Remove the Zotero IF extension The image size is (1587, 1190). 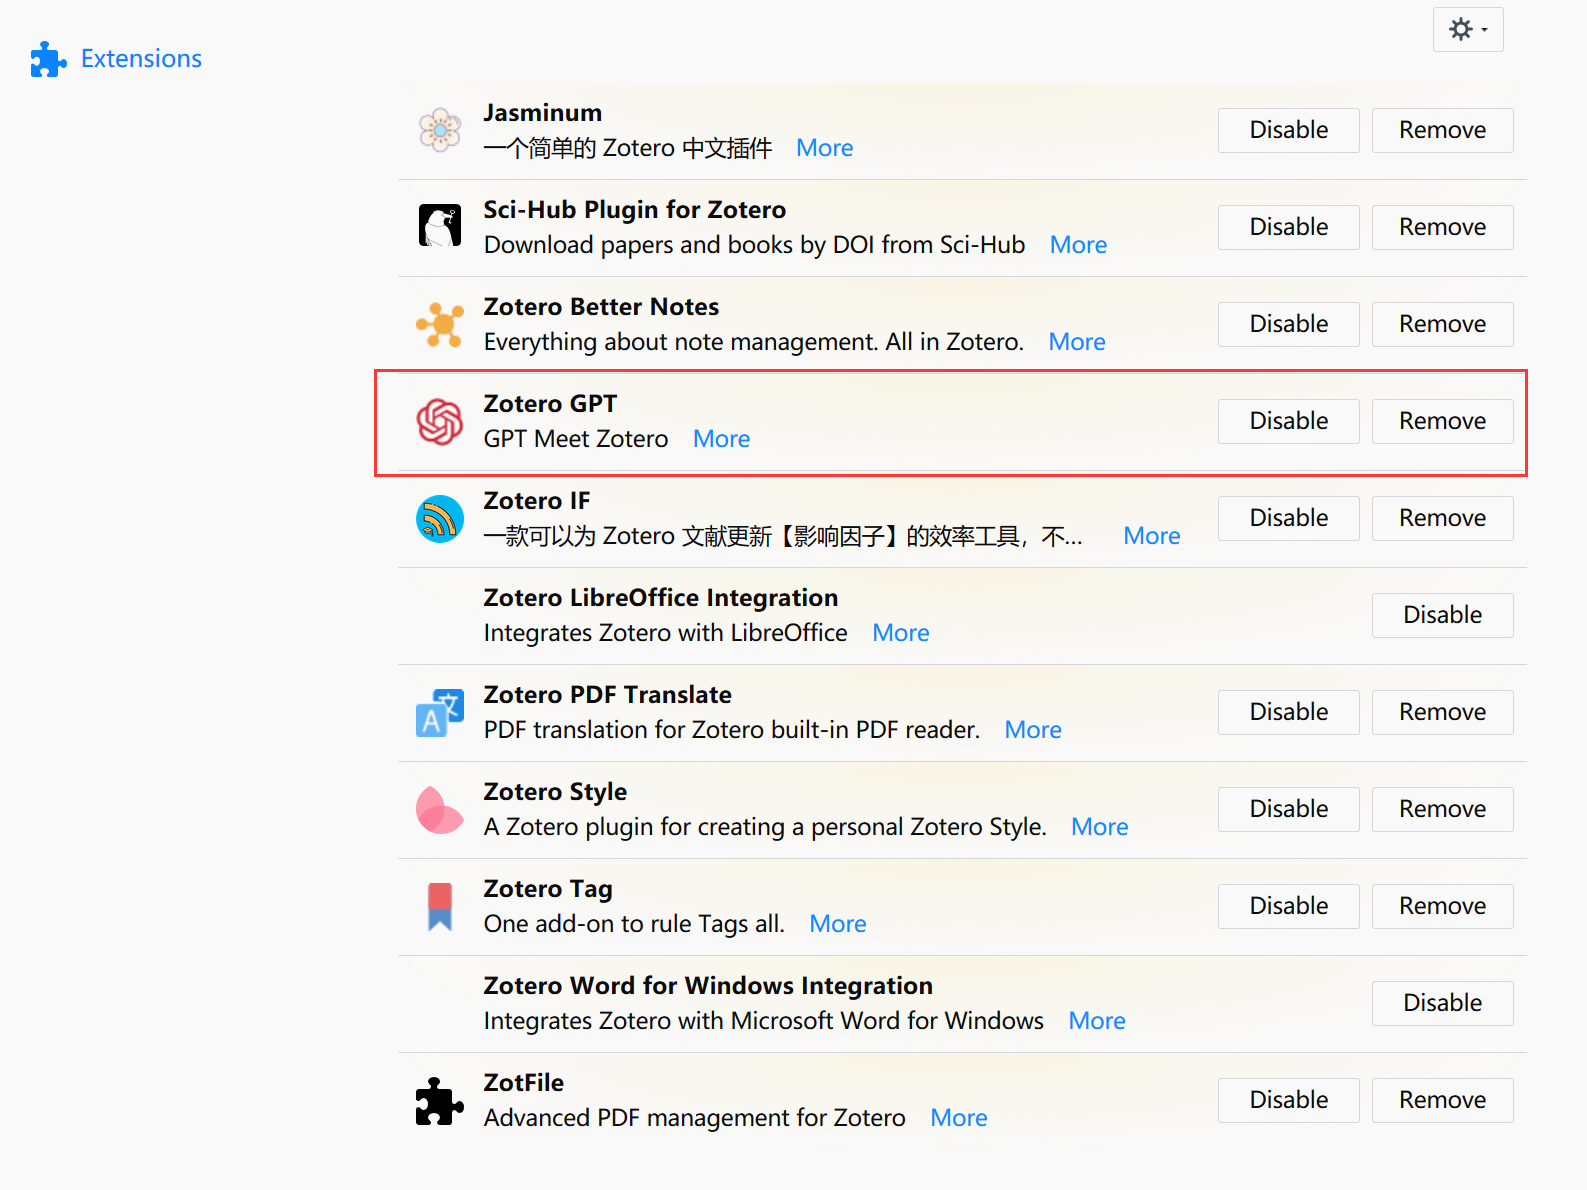[1442, 518]
